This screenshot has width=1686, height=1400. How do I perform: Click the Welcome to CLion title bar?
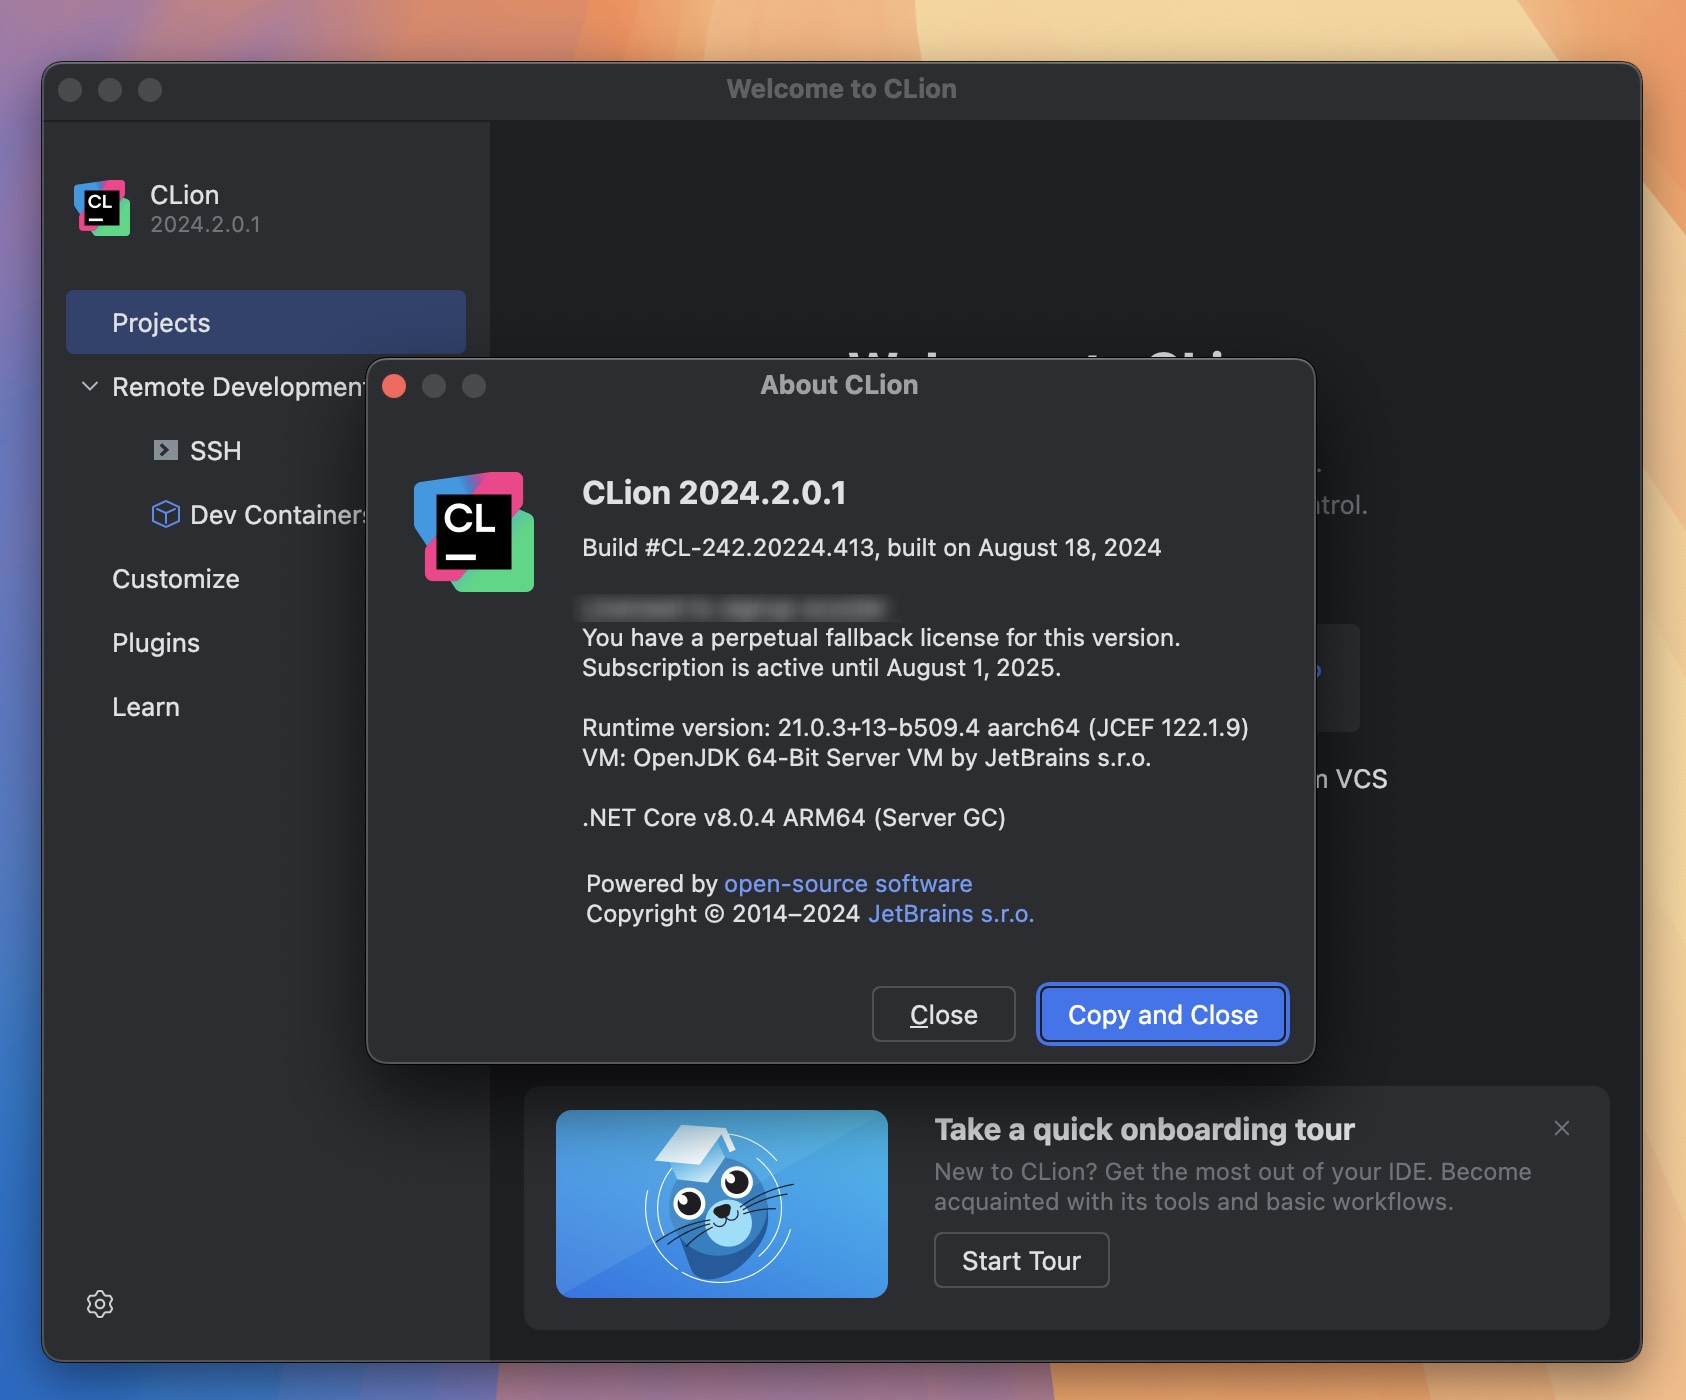pos(841,89)
